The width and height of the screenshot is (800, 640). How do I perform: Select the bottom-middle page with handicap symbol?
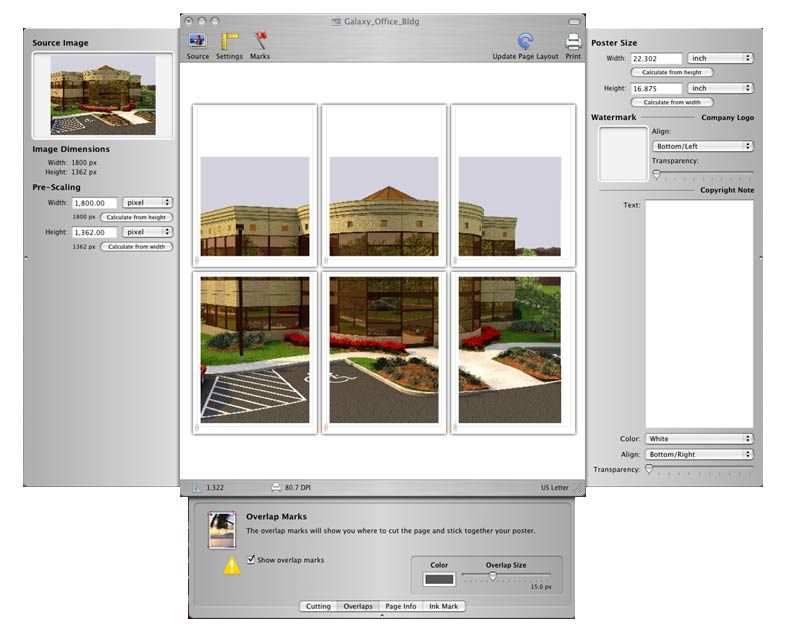(x=384, y=353)
